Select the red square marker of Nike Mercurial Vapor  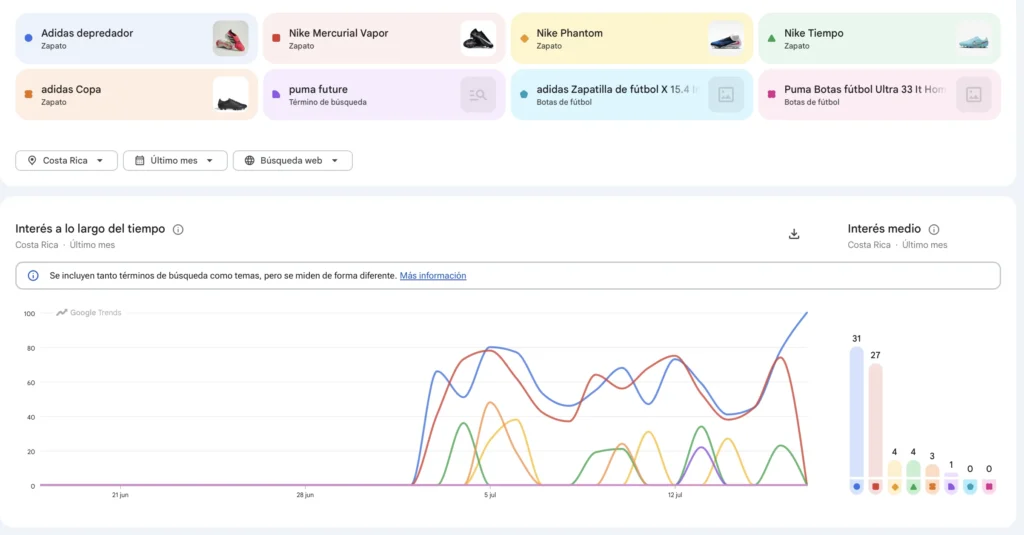coord(276,38)
